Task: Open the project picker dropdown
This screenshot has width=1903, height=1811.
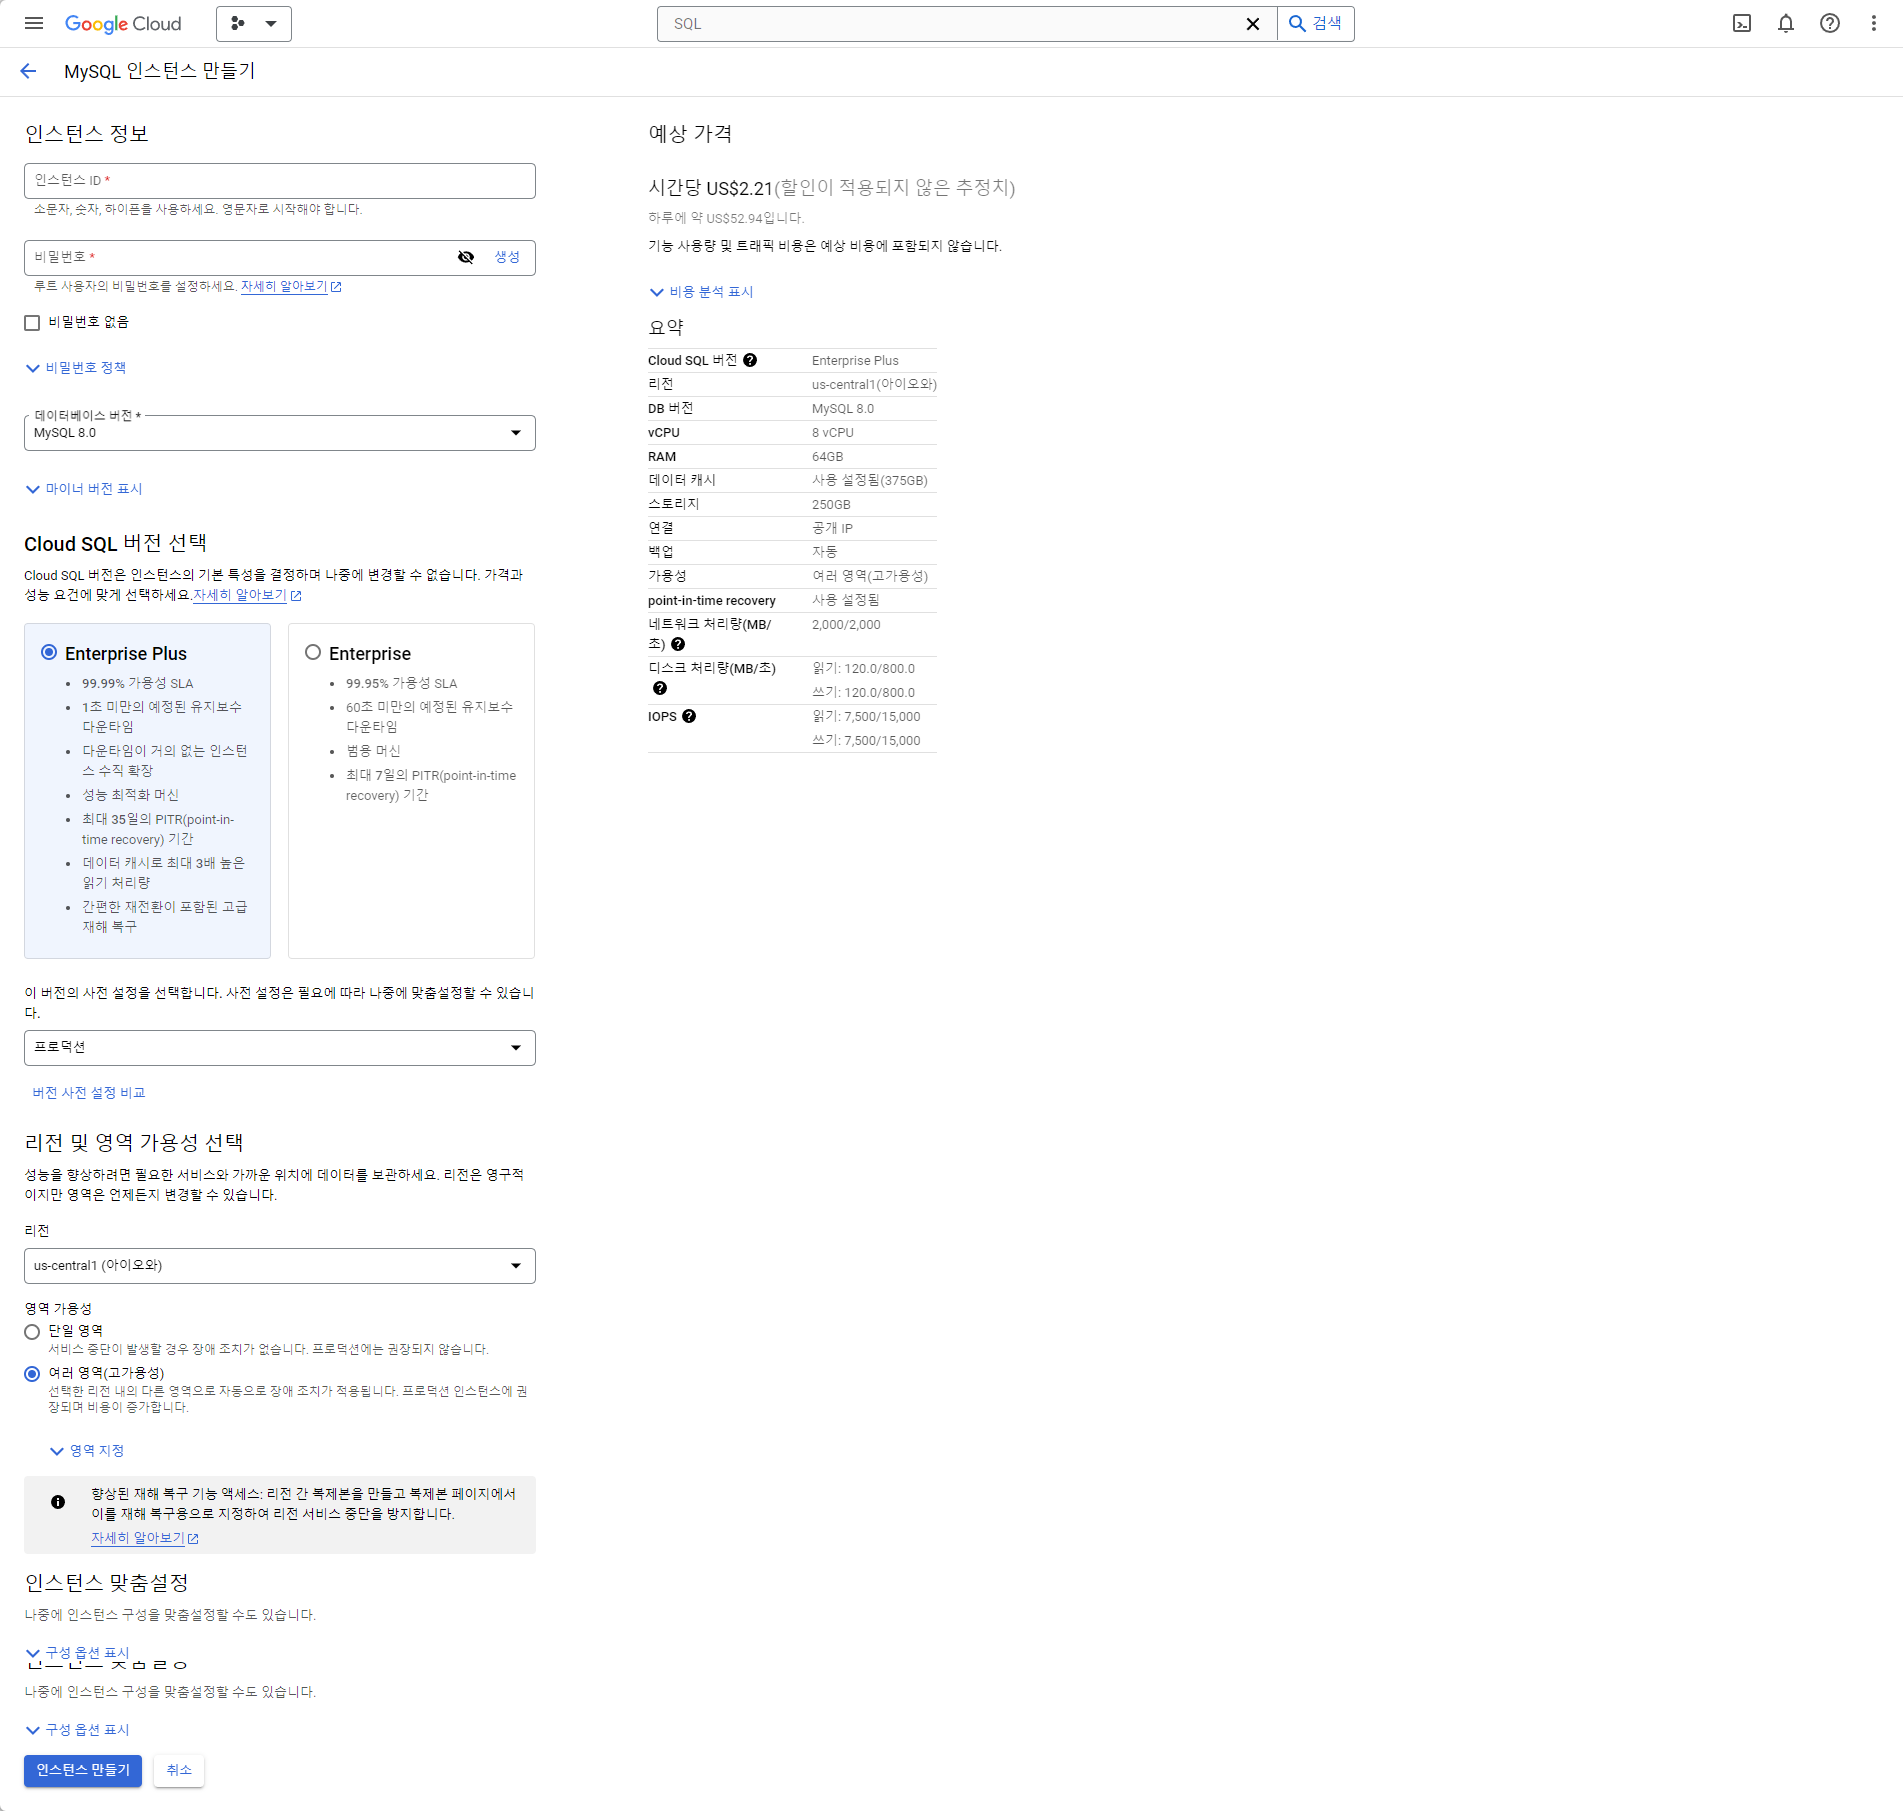Action: pos(254,23)
